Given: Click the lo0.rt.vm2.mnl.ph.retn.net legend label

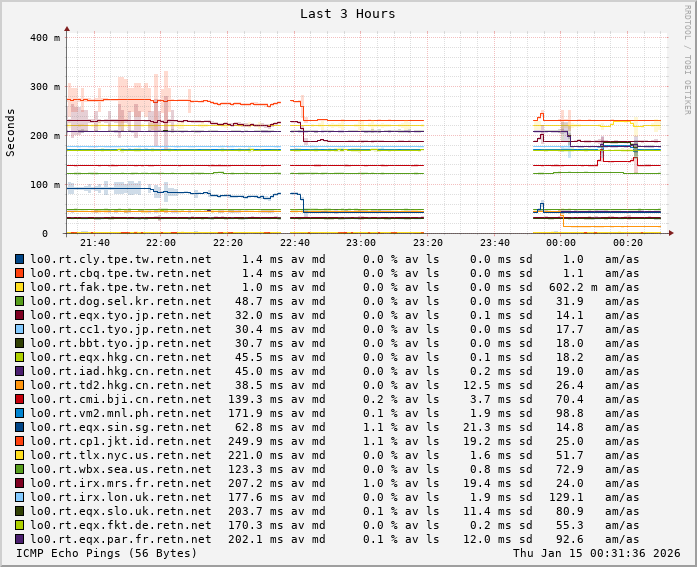Looking at the screenshot, I should coord(120,413).
